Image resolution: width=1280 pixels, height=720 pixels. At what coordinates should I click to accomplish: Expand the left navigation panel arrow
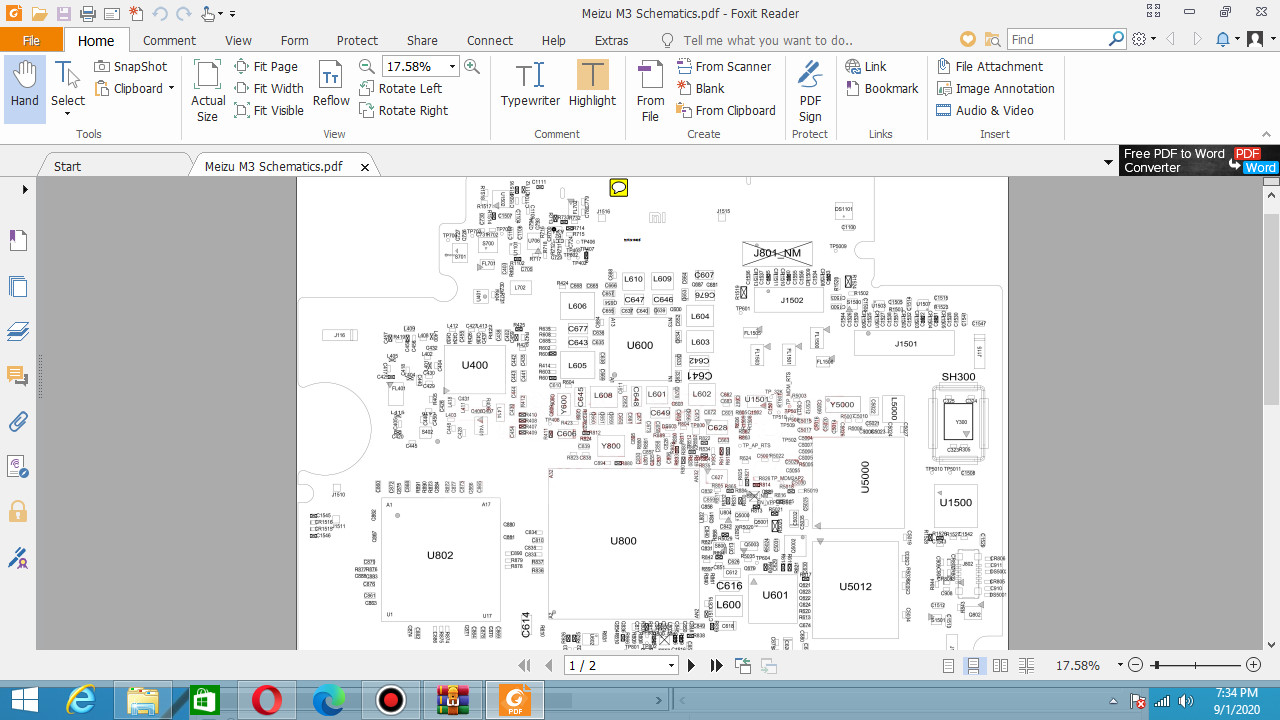25,189
